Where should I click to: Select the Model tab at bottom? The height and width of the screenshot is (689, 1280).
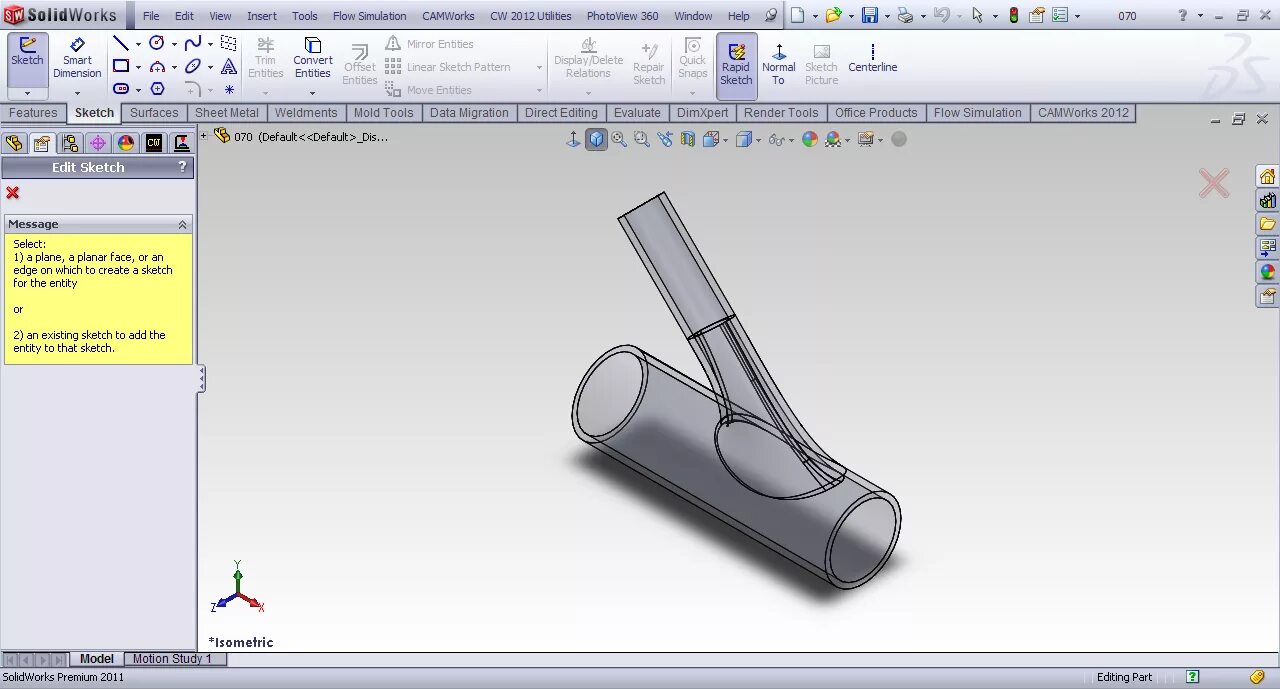point(97,659)
